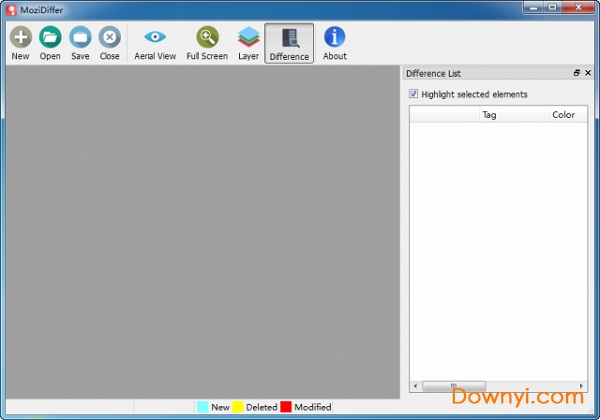Click the scroll left arrow in Difference List
The height and width of the screenshot is (420, 600).
pos(416,387)
